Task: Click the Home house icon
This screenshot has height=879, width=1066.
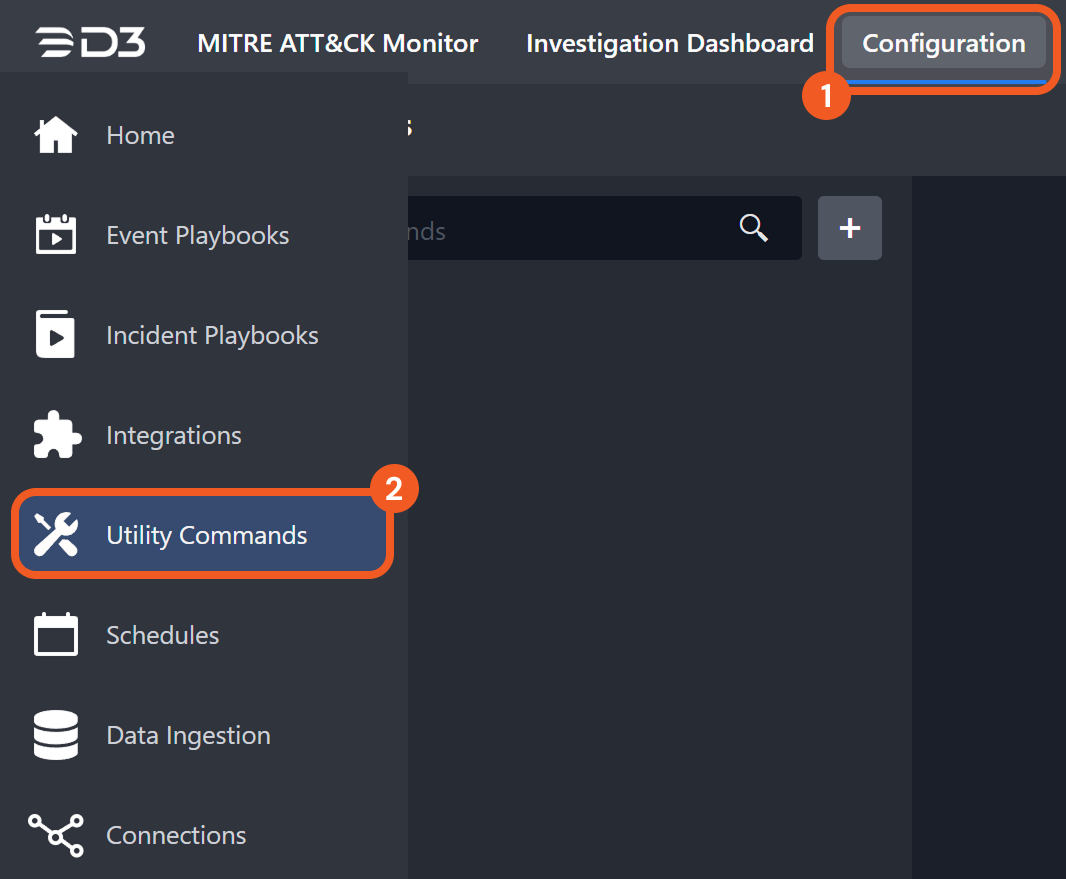Action: [x=56, y=135]
